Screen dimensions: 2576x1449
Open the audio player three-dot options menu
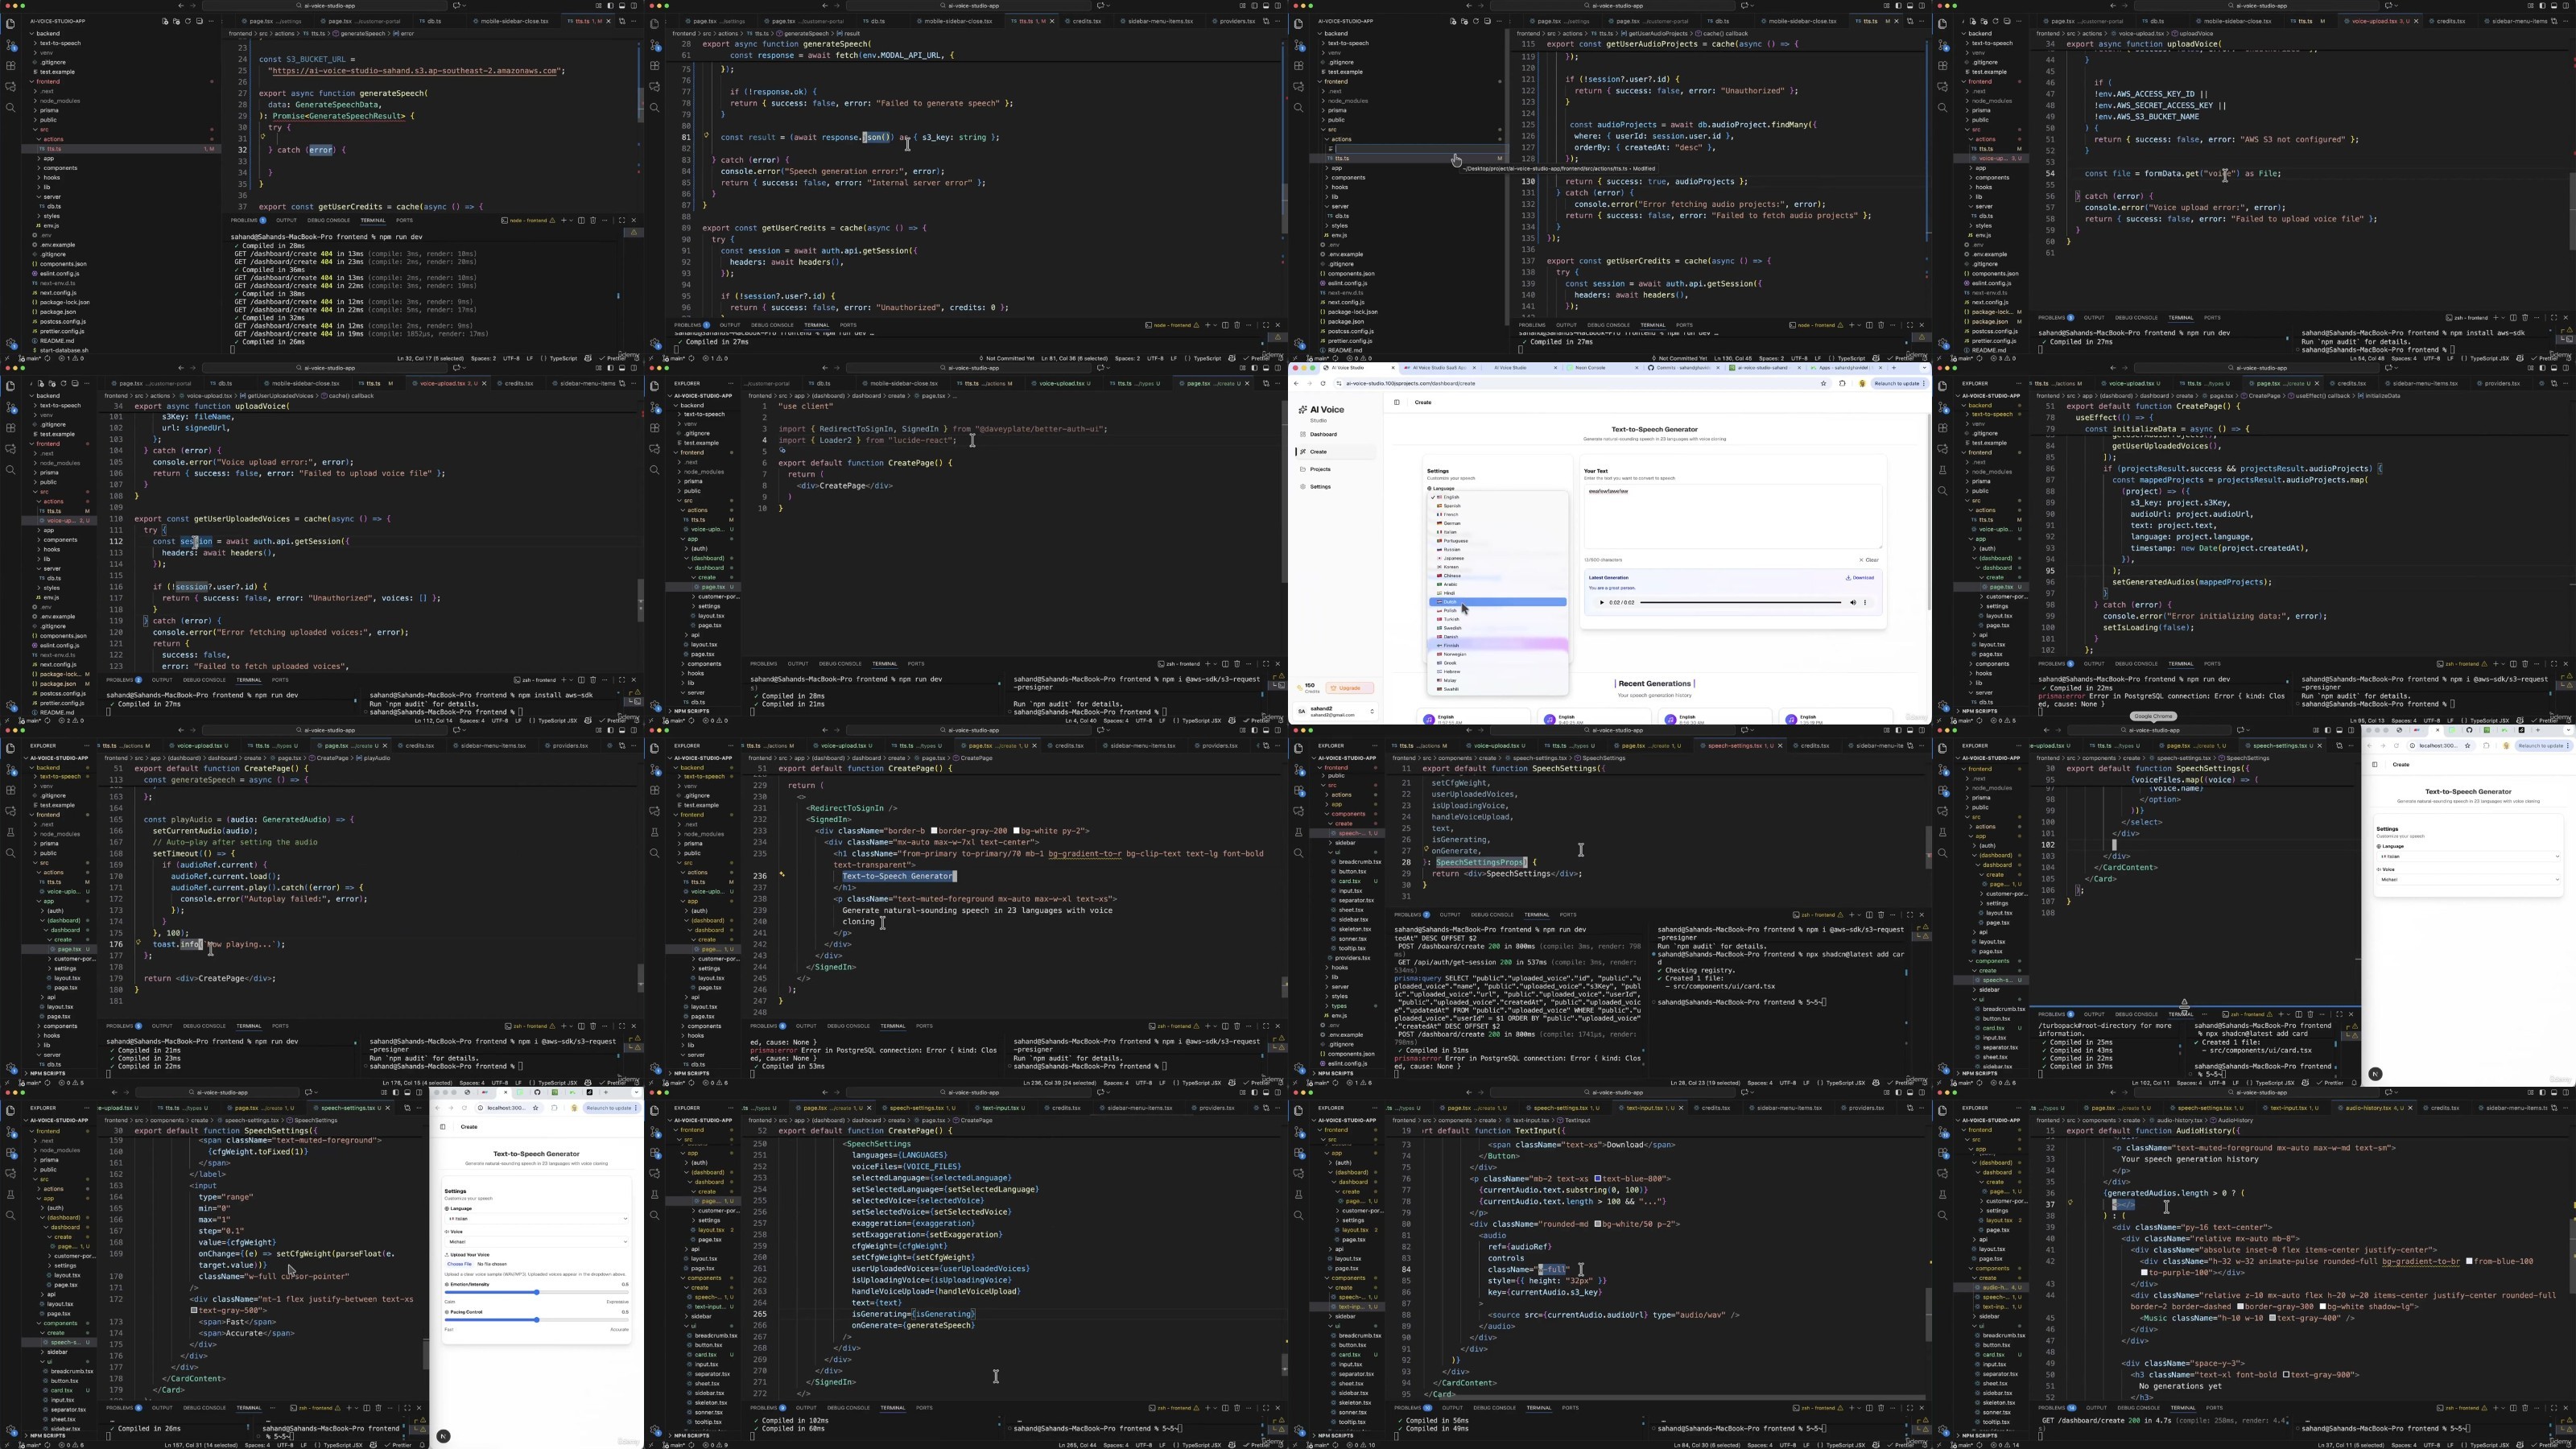(1865, 602)
